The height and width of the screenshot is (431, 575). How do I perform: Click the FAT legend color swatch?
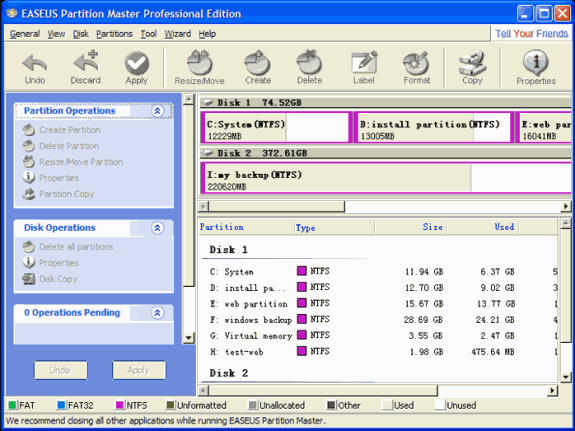pos(12,405)
